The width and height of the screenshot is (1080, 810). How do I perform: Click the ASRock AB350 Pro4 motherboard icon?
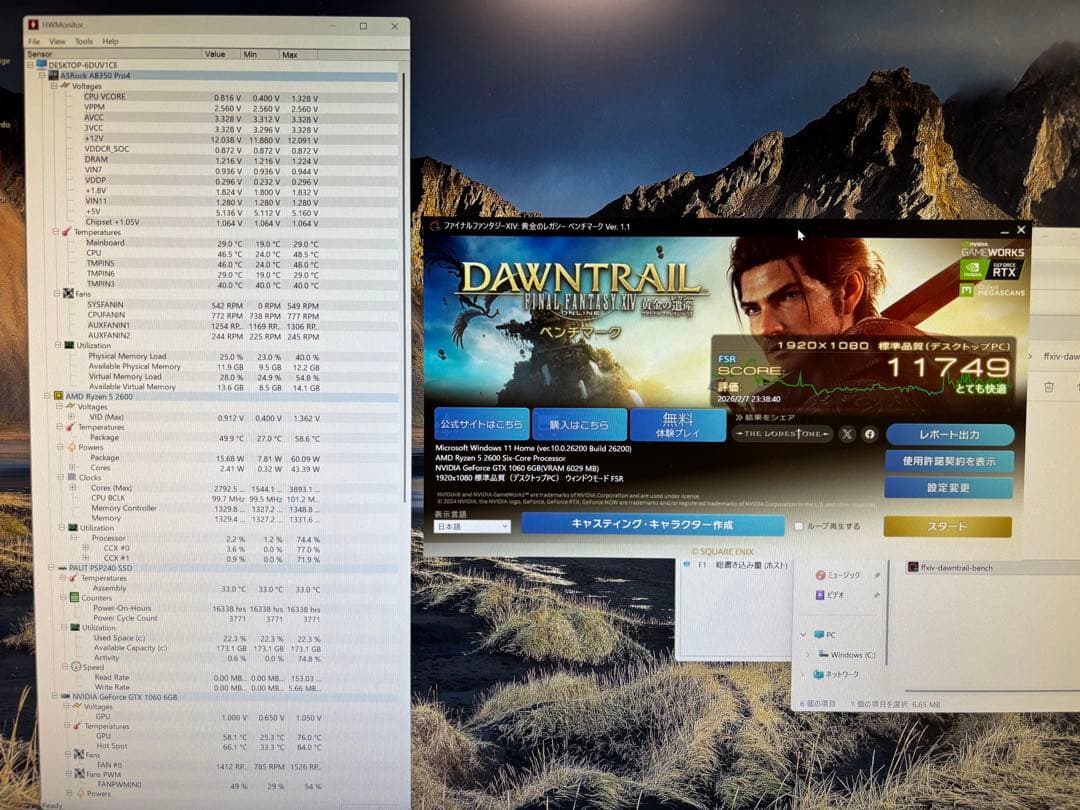pos(52,76)
